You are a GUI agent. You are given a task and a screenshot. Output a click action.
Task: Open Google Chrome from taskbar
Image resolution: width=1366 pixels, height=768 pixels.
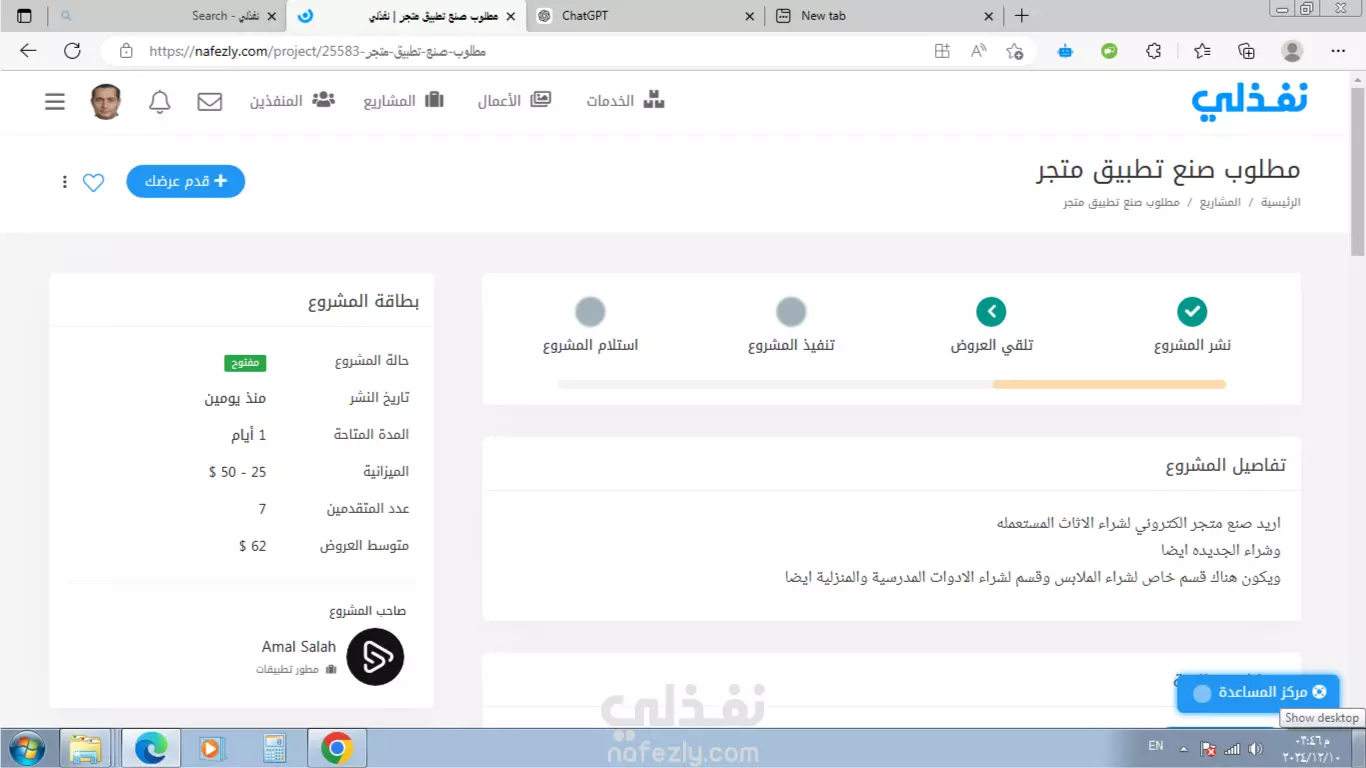point(337,748)
